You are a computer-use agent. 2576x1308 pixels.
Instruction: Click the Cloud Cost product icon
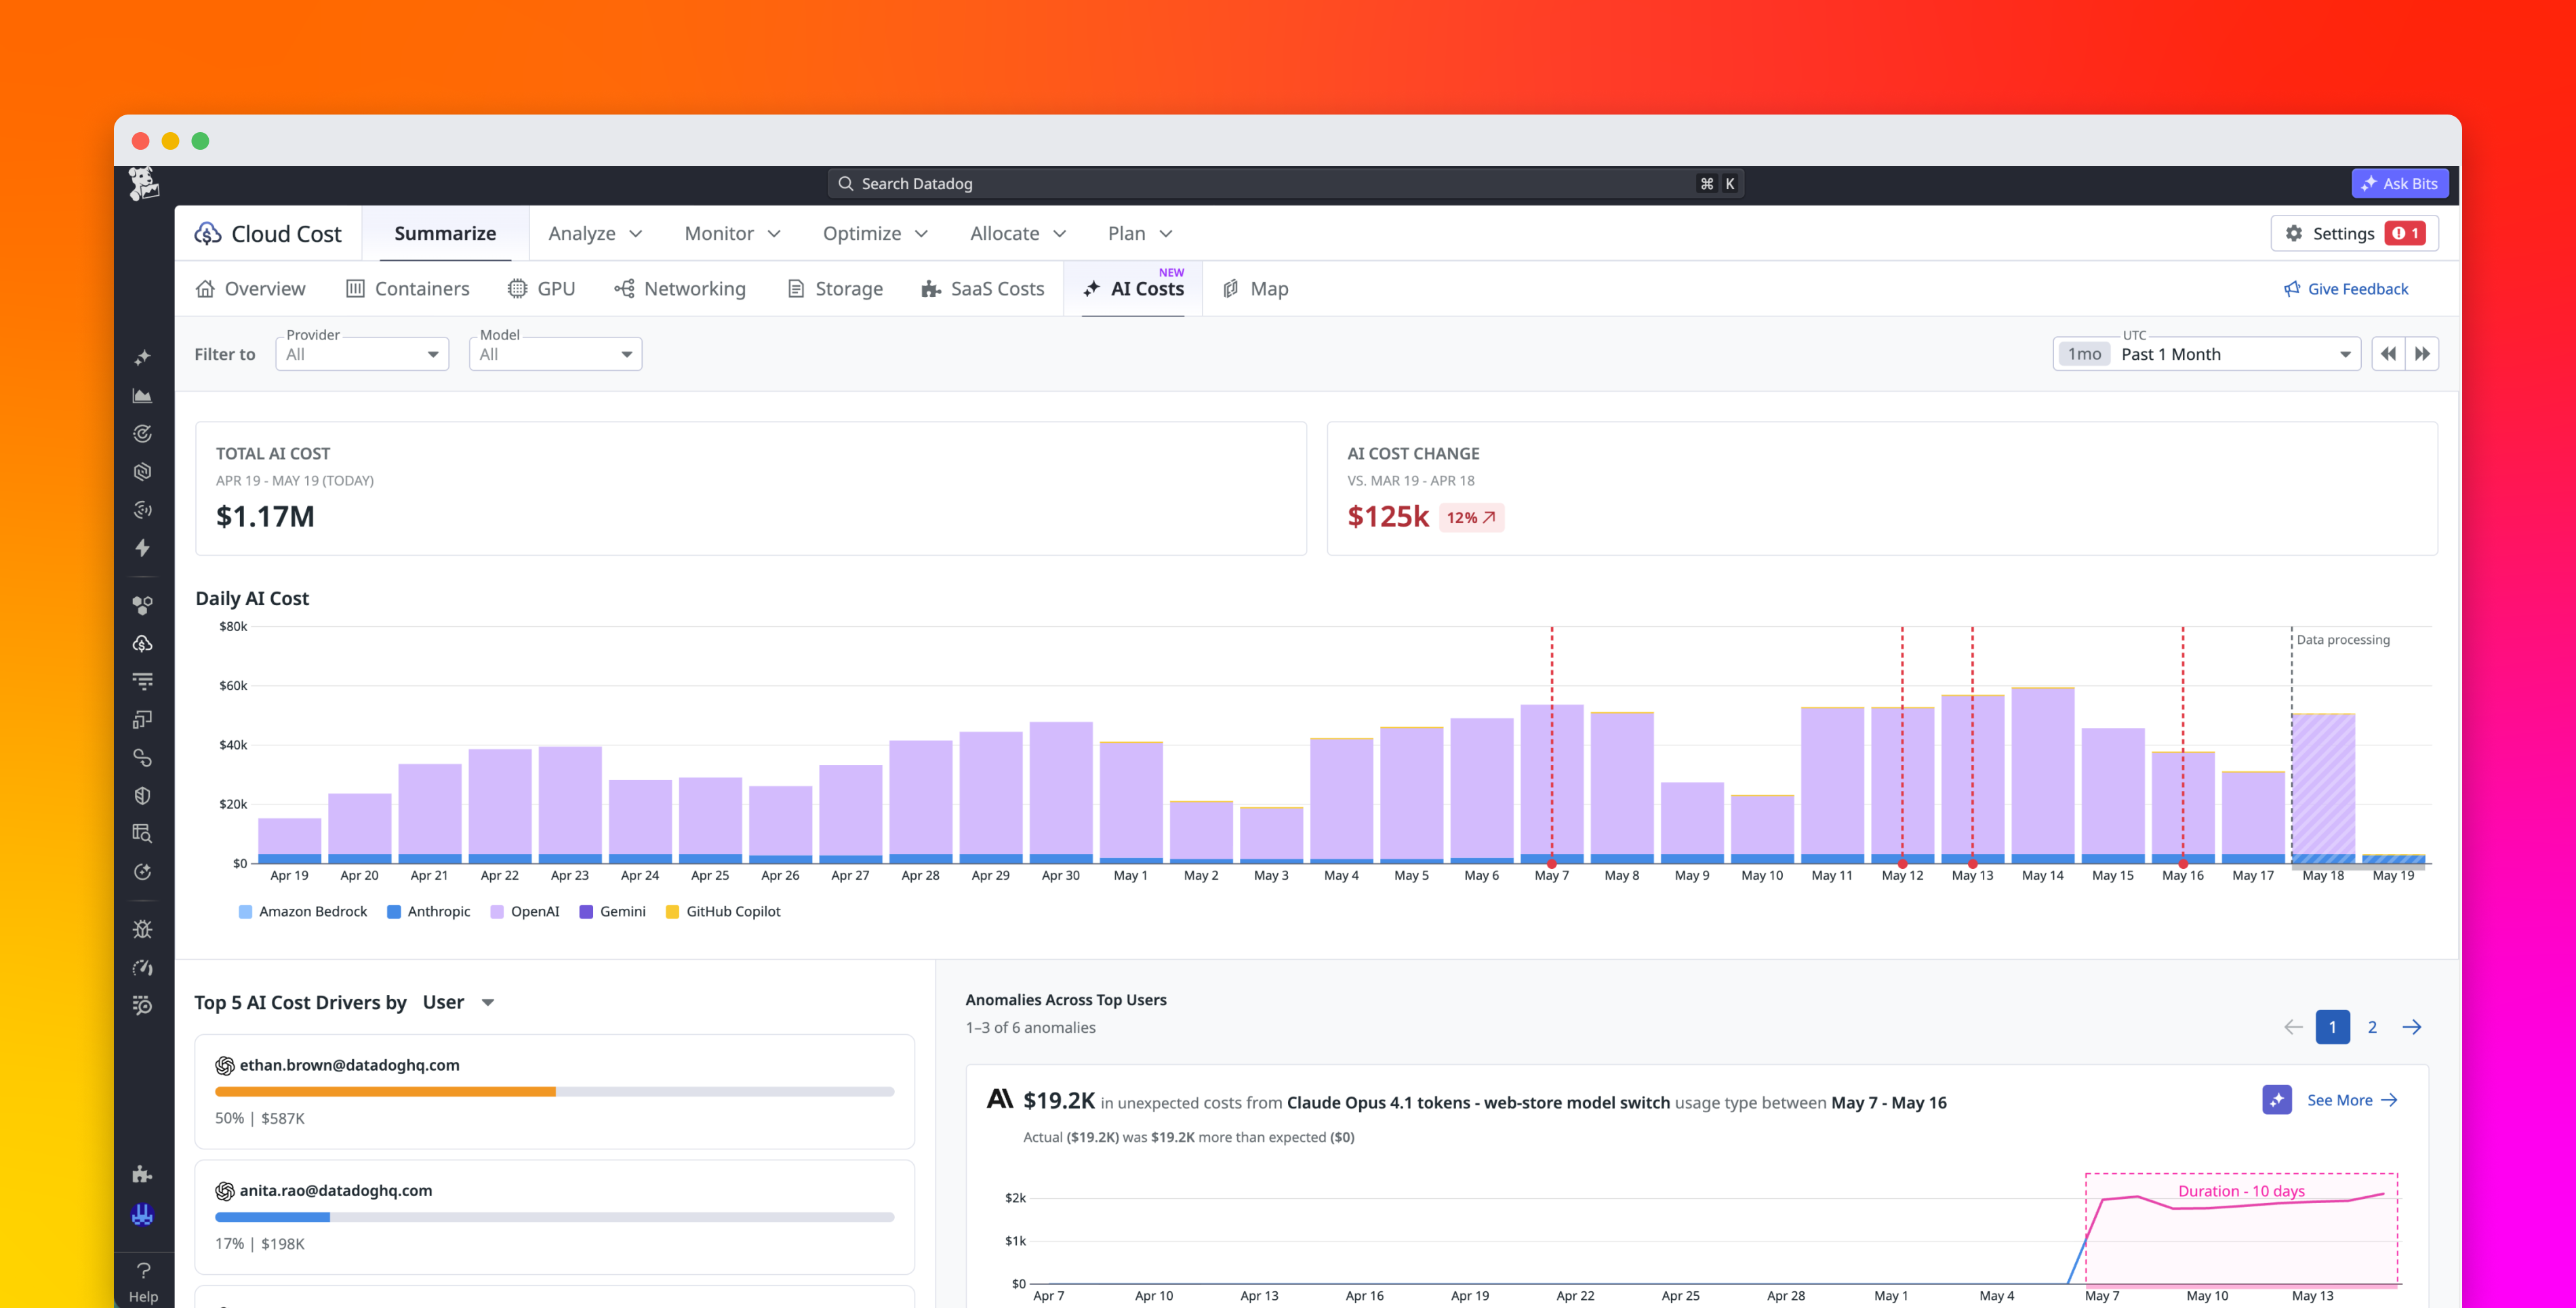click(x=208, y=234)
